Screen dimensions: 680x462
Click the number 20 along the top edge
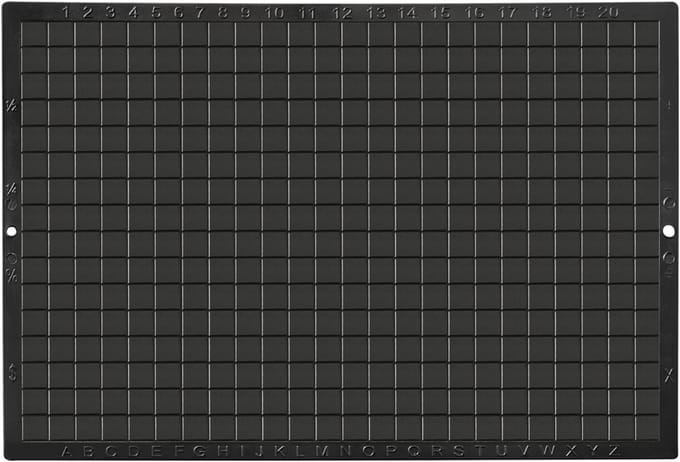pos(608,12)
